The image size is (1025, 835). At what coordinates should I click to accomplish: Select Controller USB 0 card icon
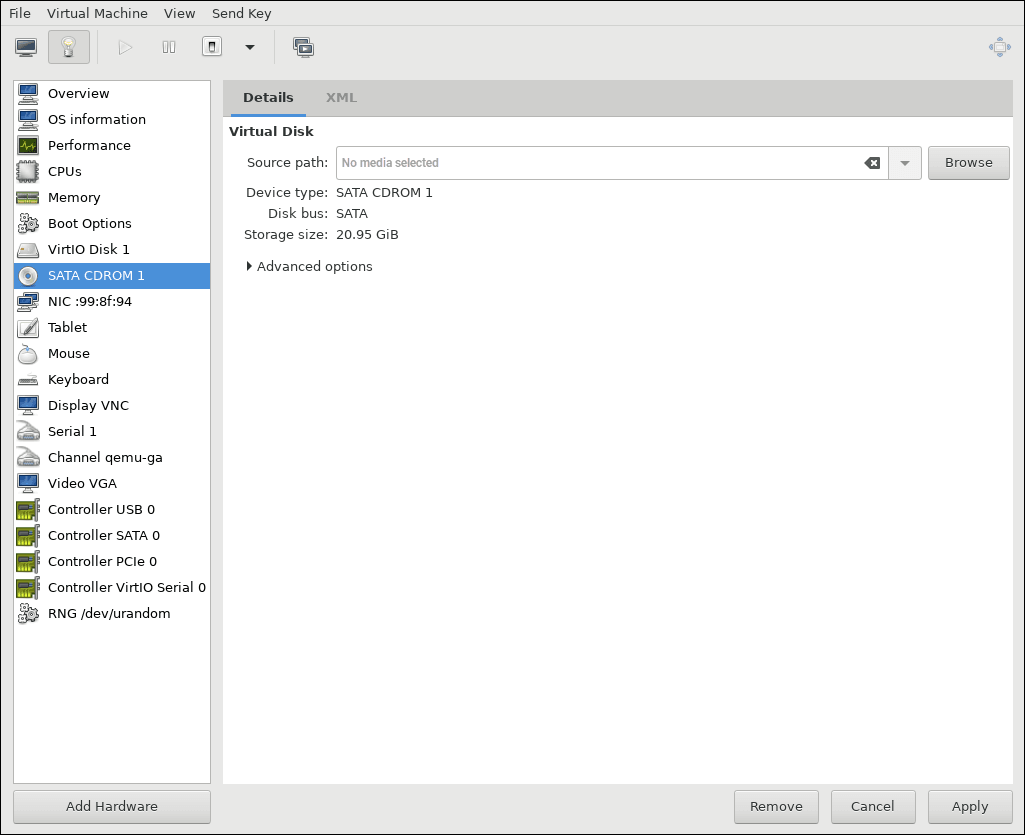[x=28, y=509]
